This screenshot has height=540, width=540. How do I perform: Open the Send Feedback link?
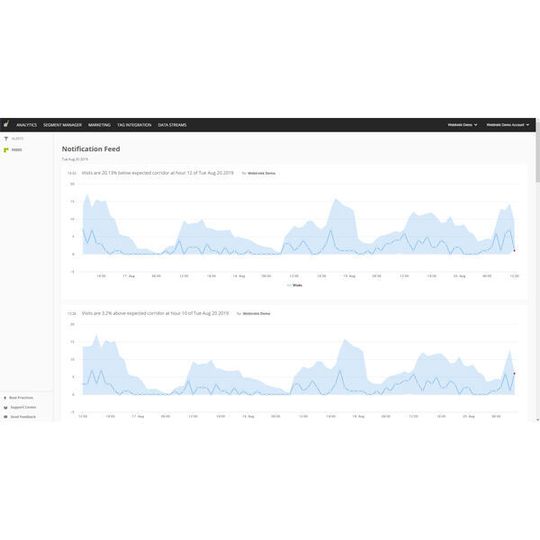coord(23,417)
